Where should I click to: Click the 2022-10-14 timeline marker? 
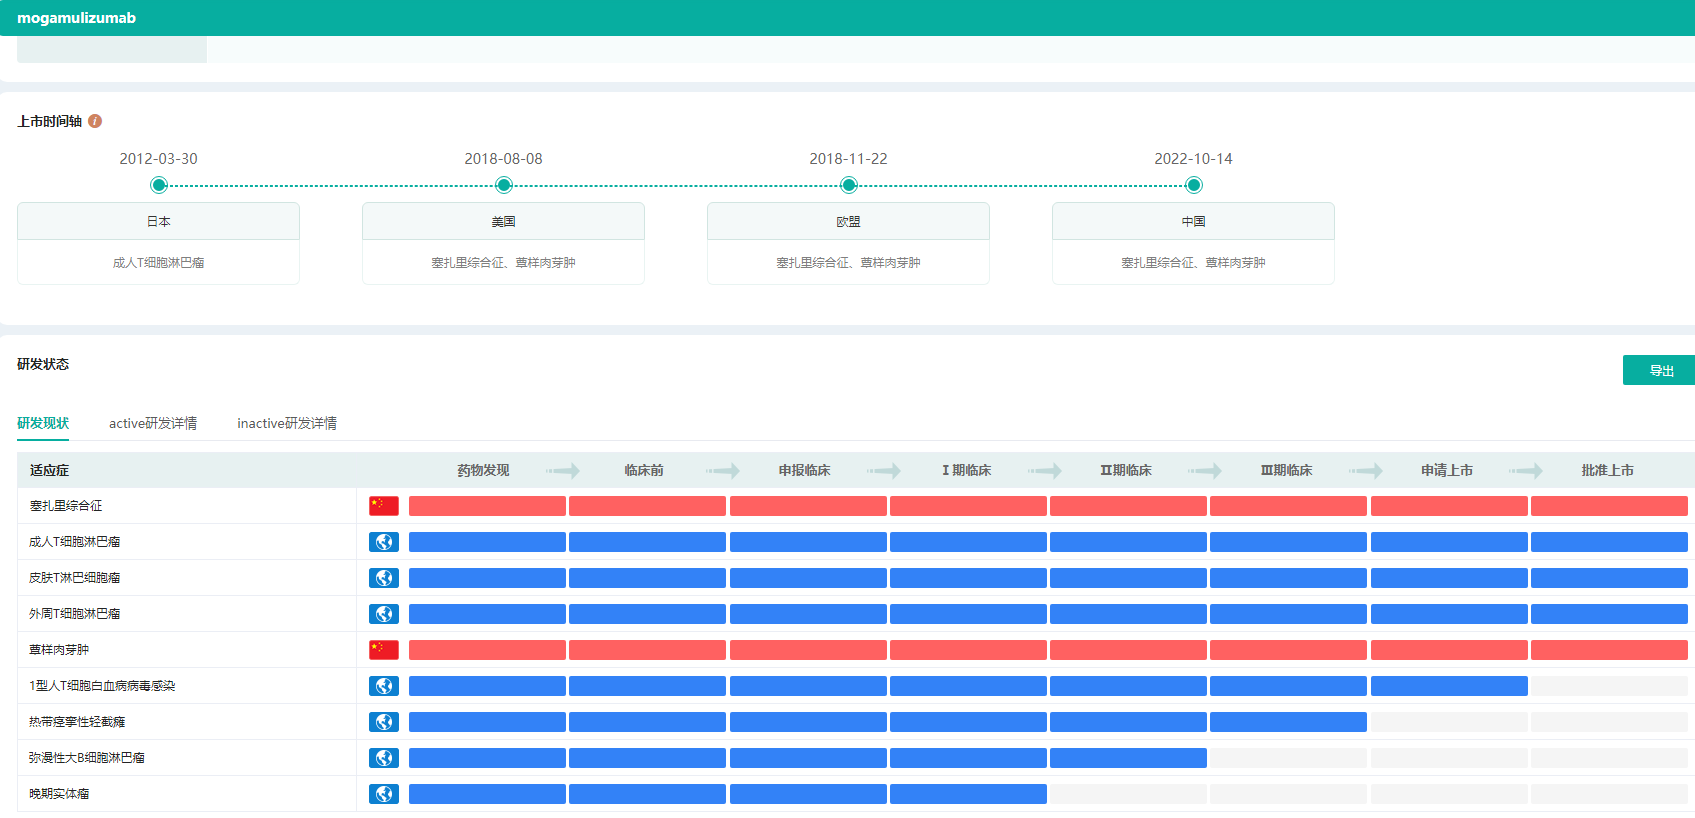pos(1194,185)
